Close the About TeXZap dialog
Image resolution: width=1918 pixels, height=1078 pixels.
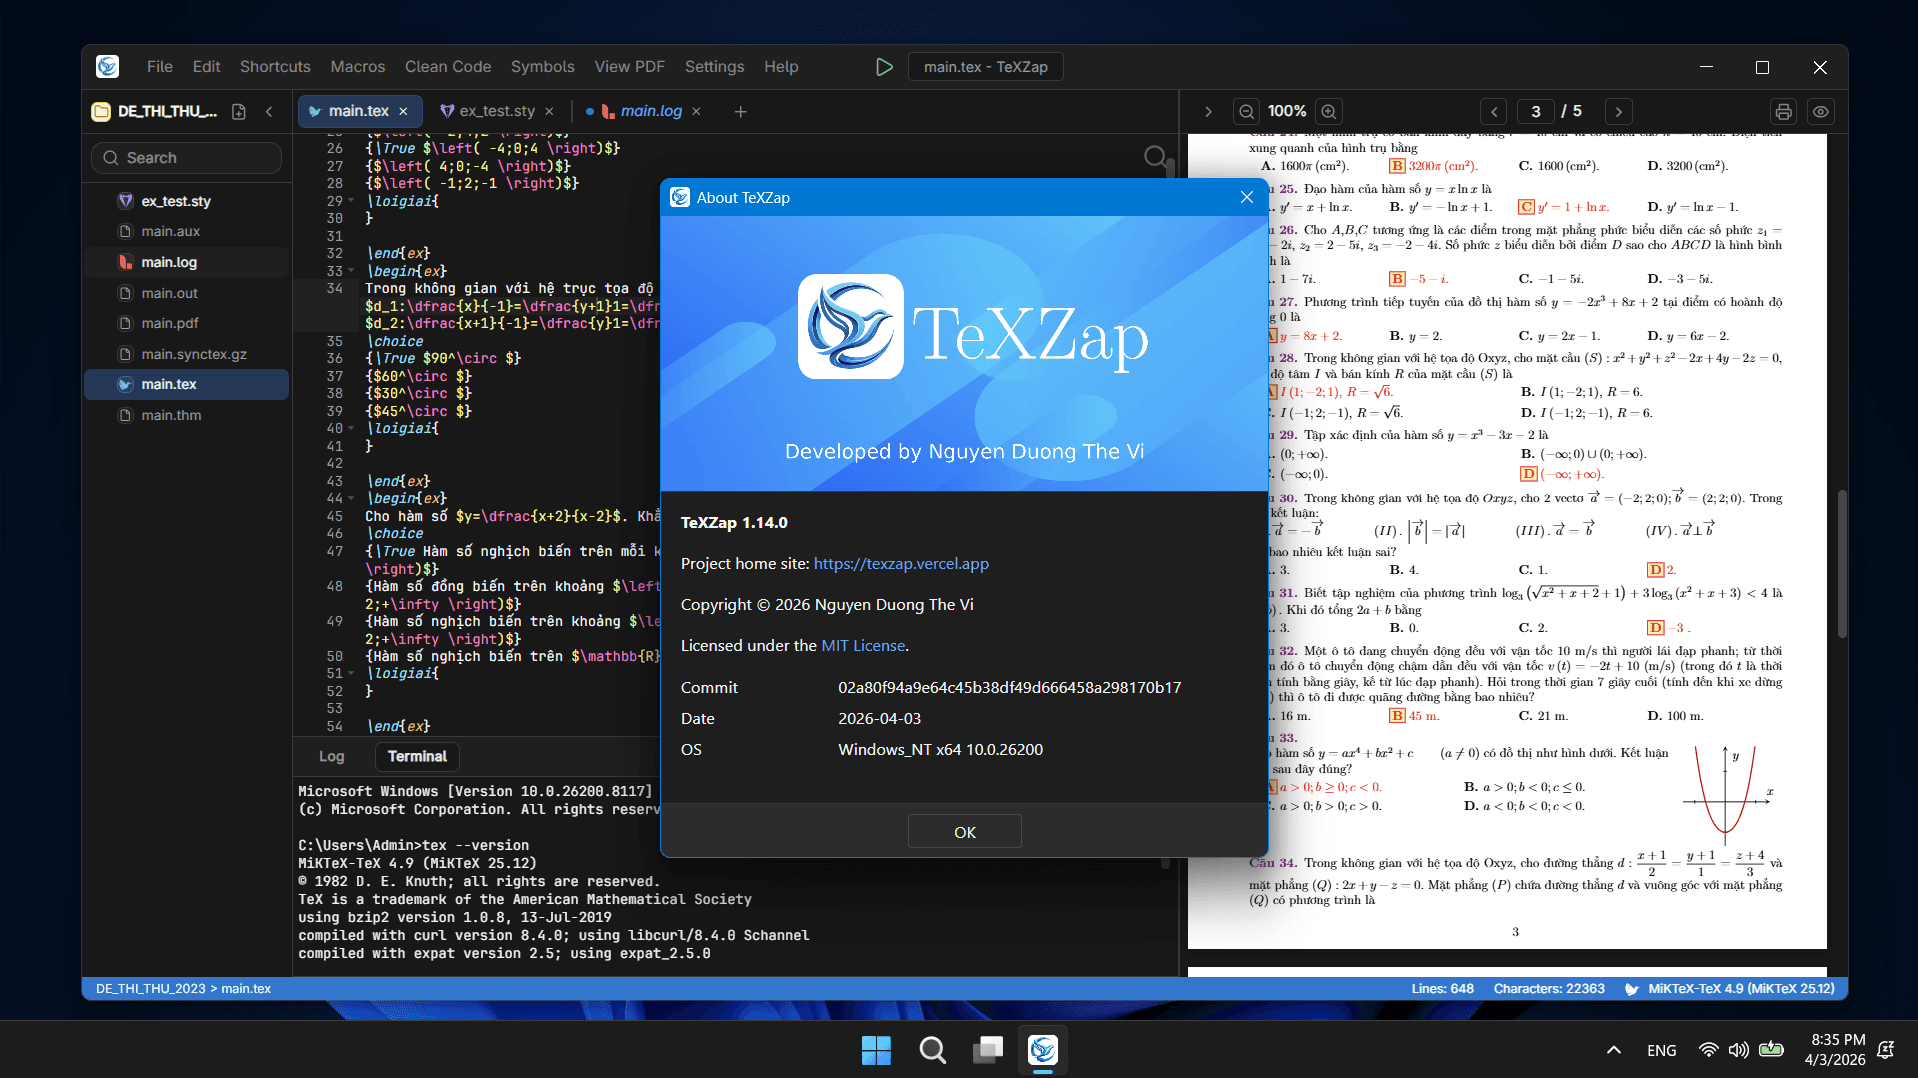click(x=1247, y=198)
